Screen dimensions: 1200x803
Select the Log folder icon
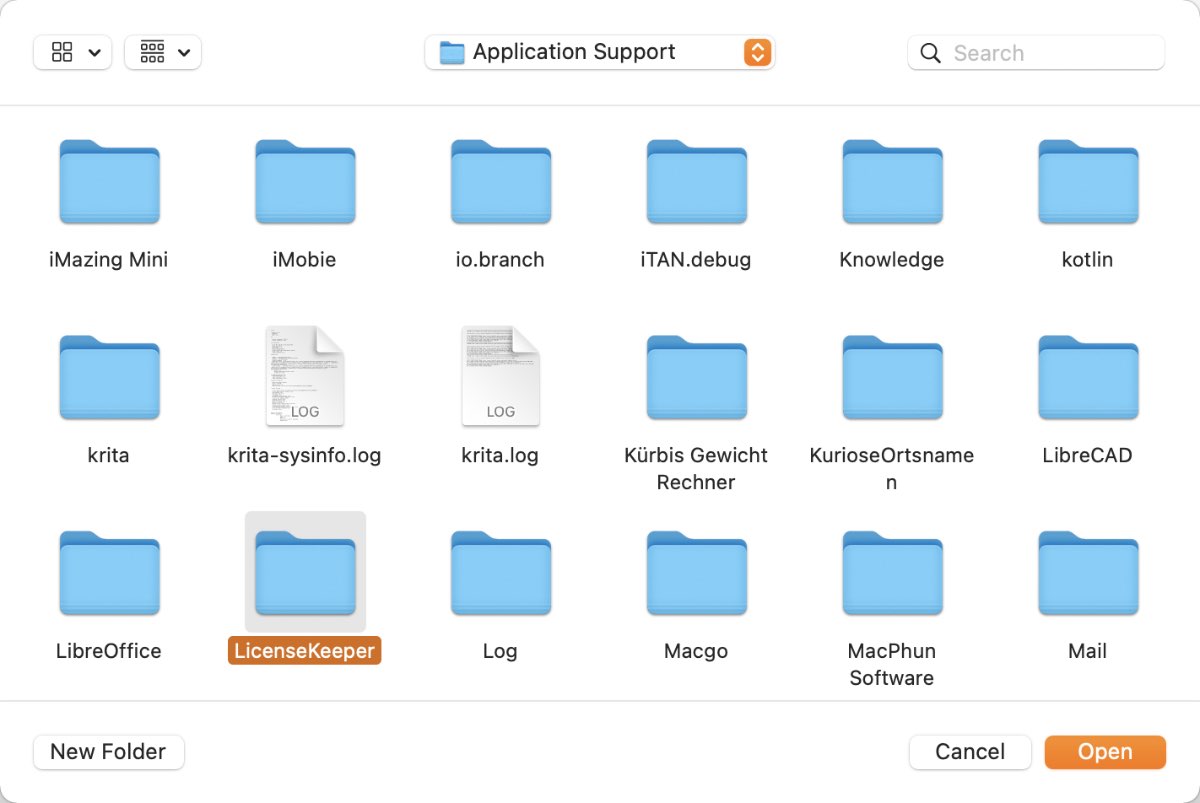pyautogui.click(x=501, y=573)
